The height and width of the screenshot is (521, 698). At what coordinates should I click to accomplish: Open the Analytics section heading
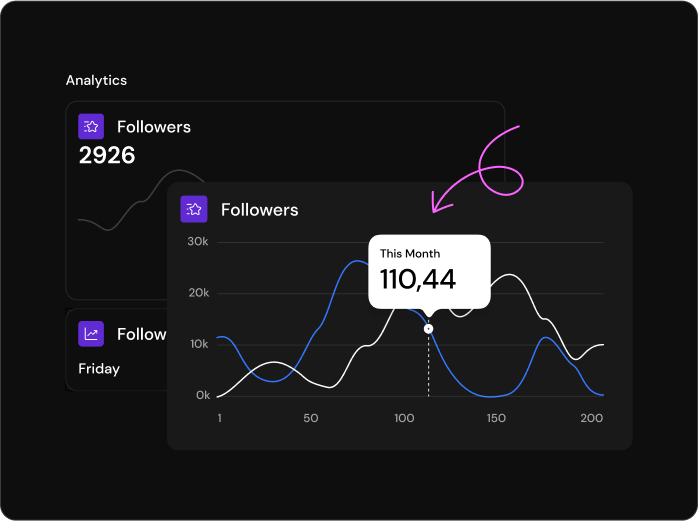96,80
